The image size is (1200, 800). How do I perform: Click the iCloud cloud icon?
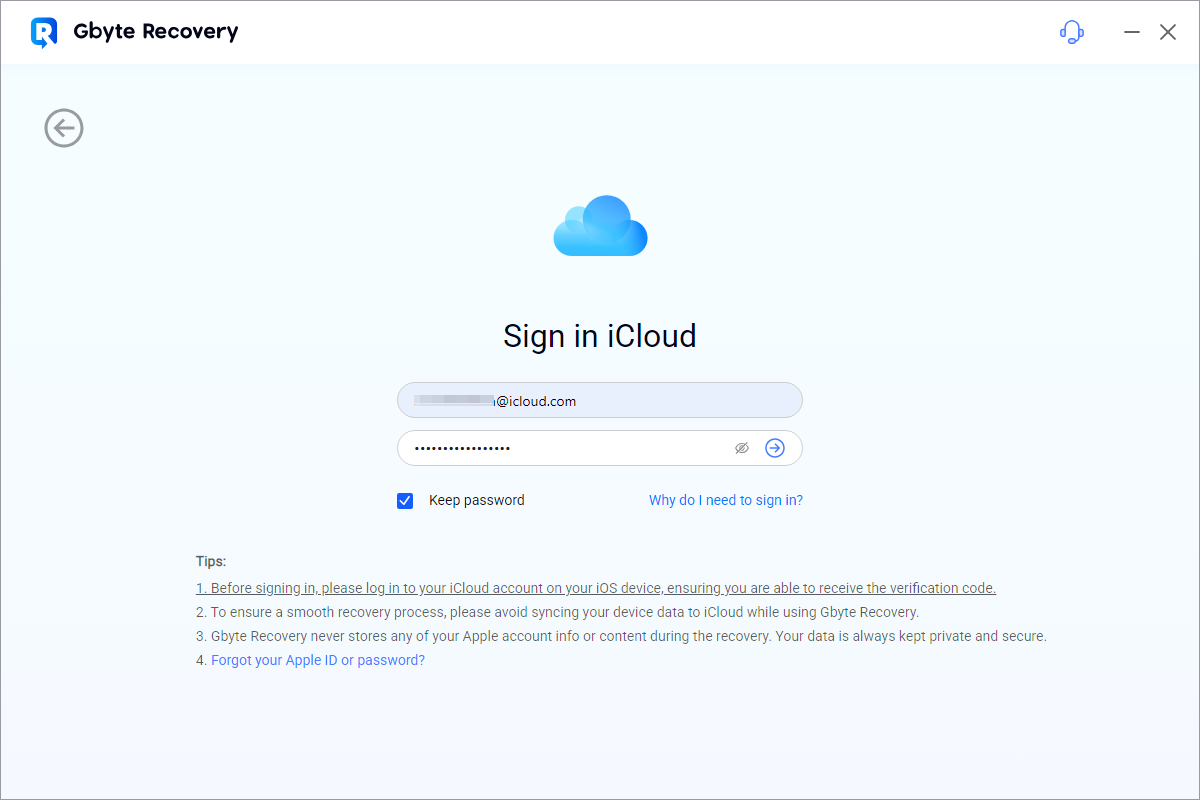coord(600,226)
